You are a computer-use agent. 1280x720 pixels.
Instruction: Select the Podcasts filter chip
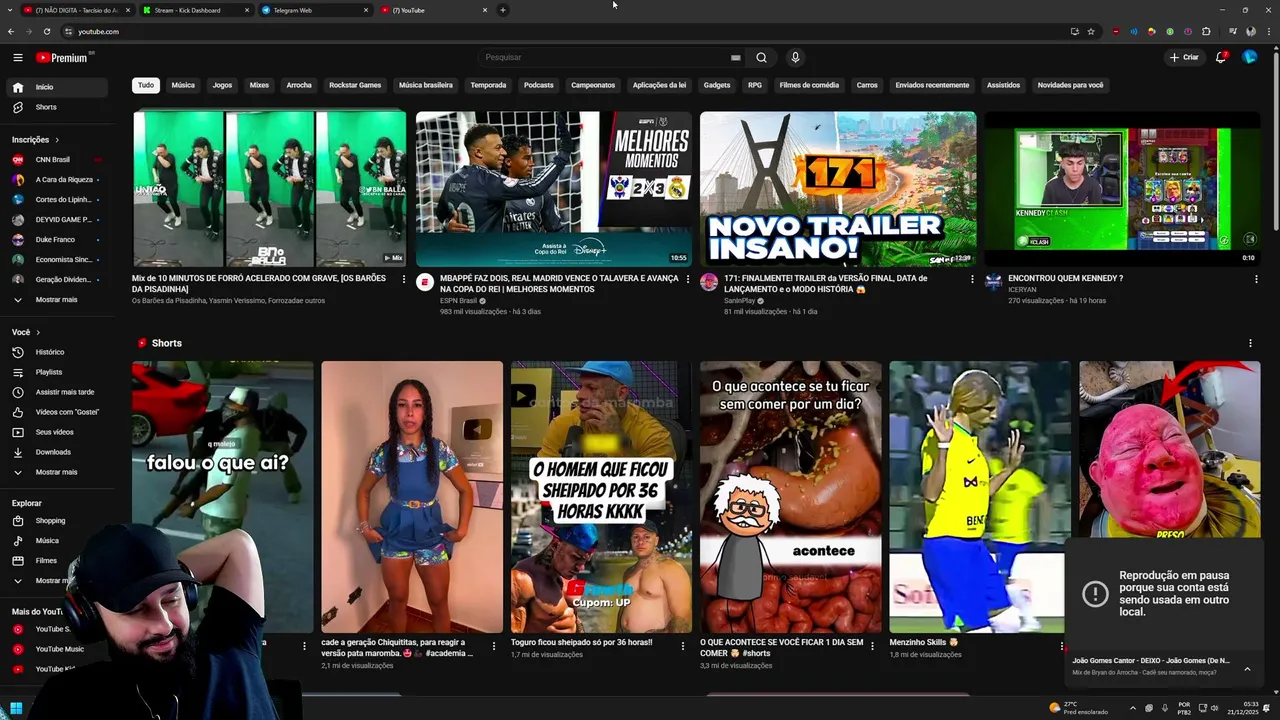(x=538, y=85)
